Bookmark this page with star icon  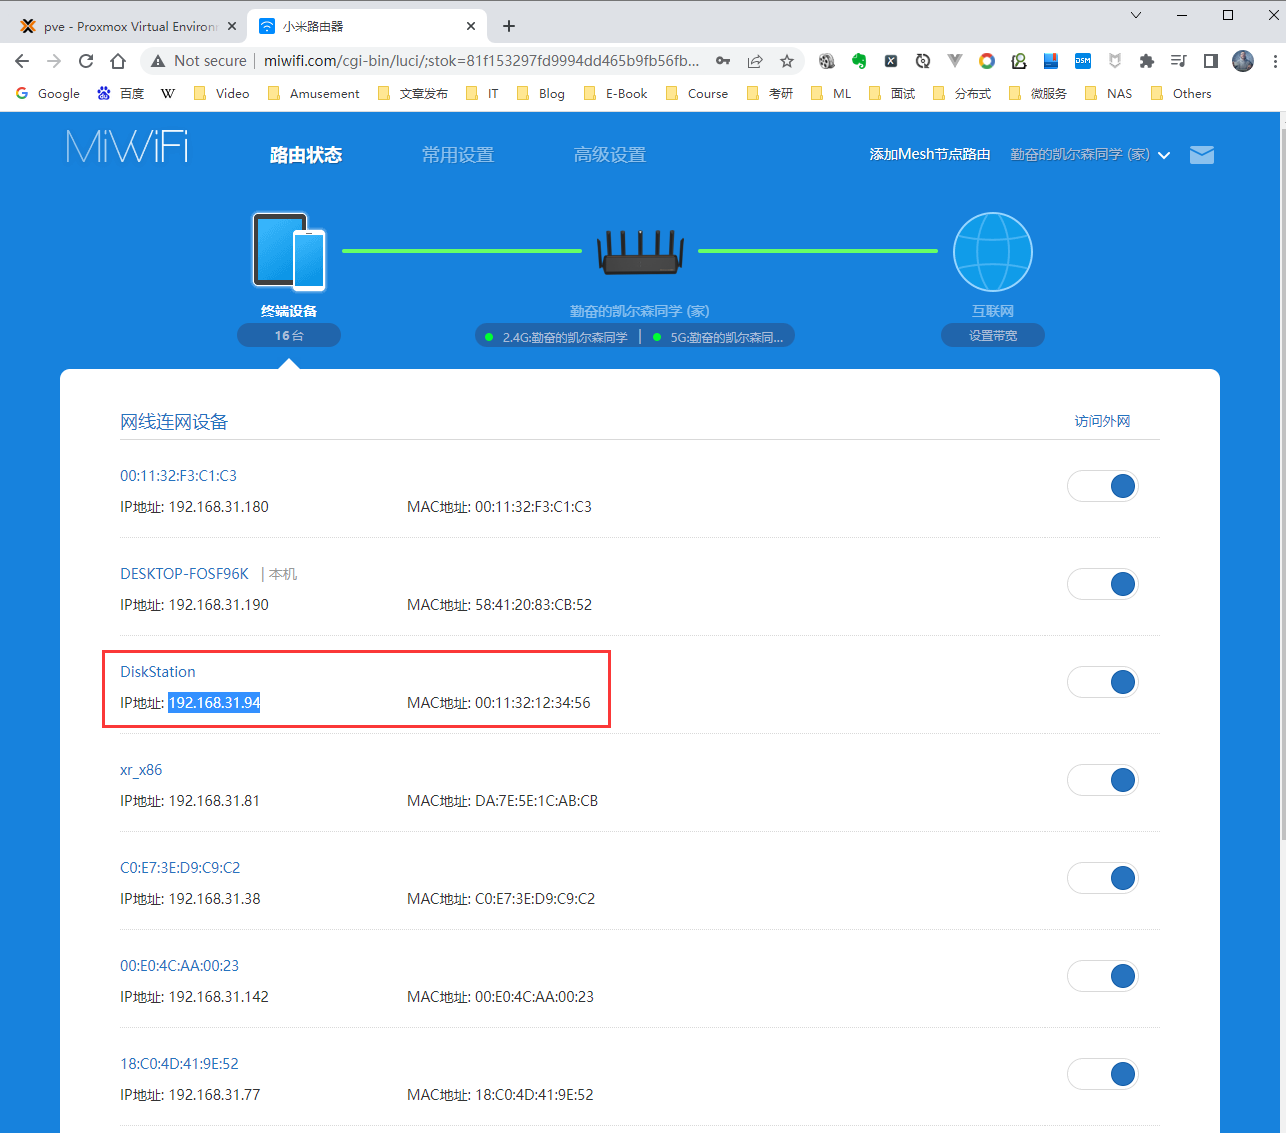pyautogui.click(x=787, y=61)
